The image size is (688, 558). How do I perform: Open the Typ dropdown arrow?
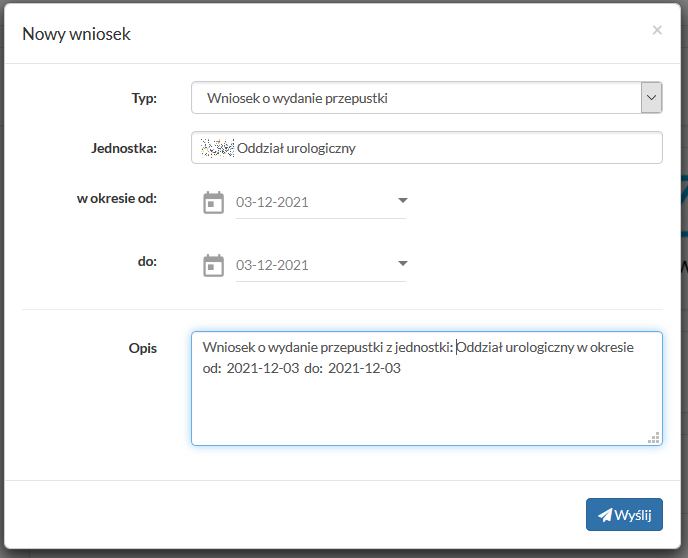coord(651,98)
